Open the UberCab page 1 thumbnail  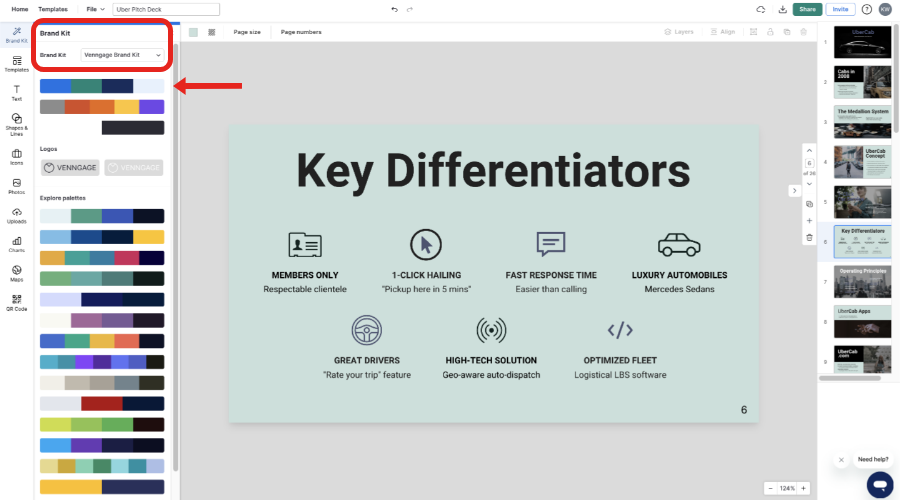tap(862, 42)
